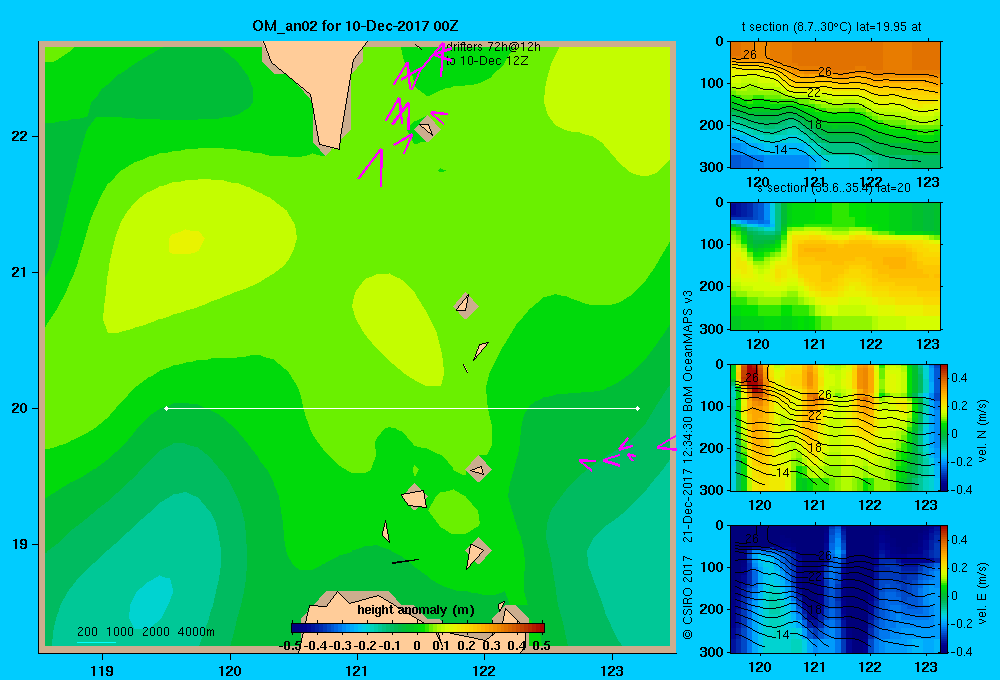The height and width of the screenshot is (680, 1000).
Task: Click the "vel. N (m/s)" axis label
Action: click(x=983, y=431)
